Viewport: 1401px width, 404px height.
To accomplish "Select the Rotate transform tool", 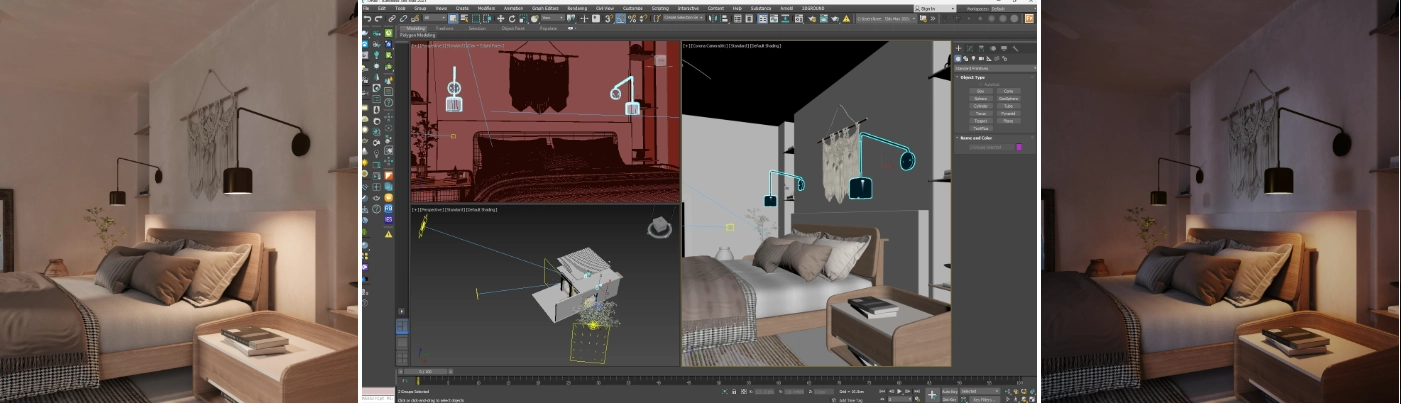I will tap(512, 18).
